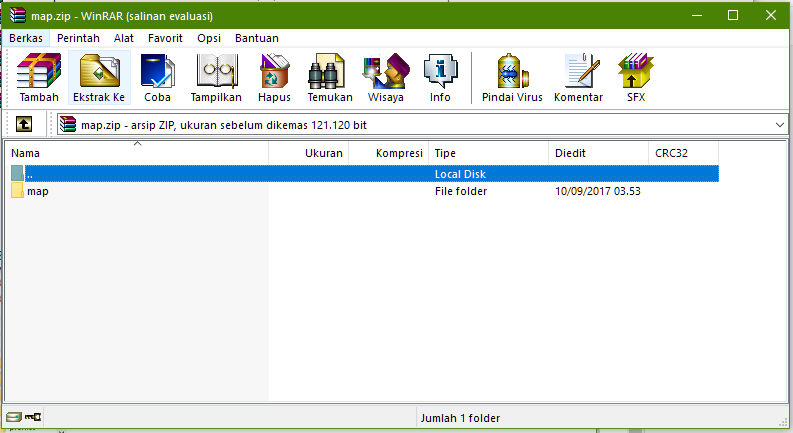
Task: Sort by the Kompresi column header
Action: tap(389, 153)
